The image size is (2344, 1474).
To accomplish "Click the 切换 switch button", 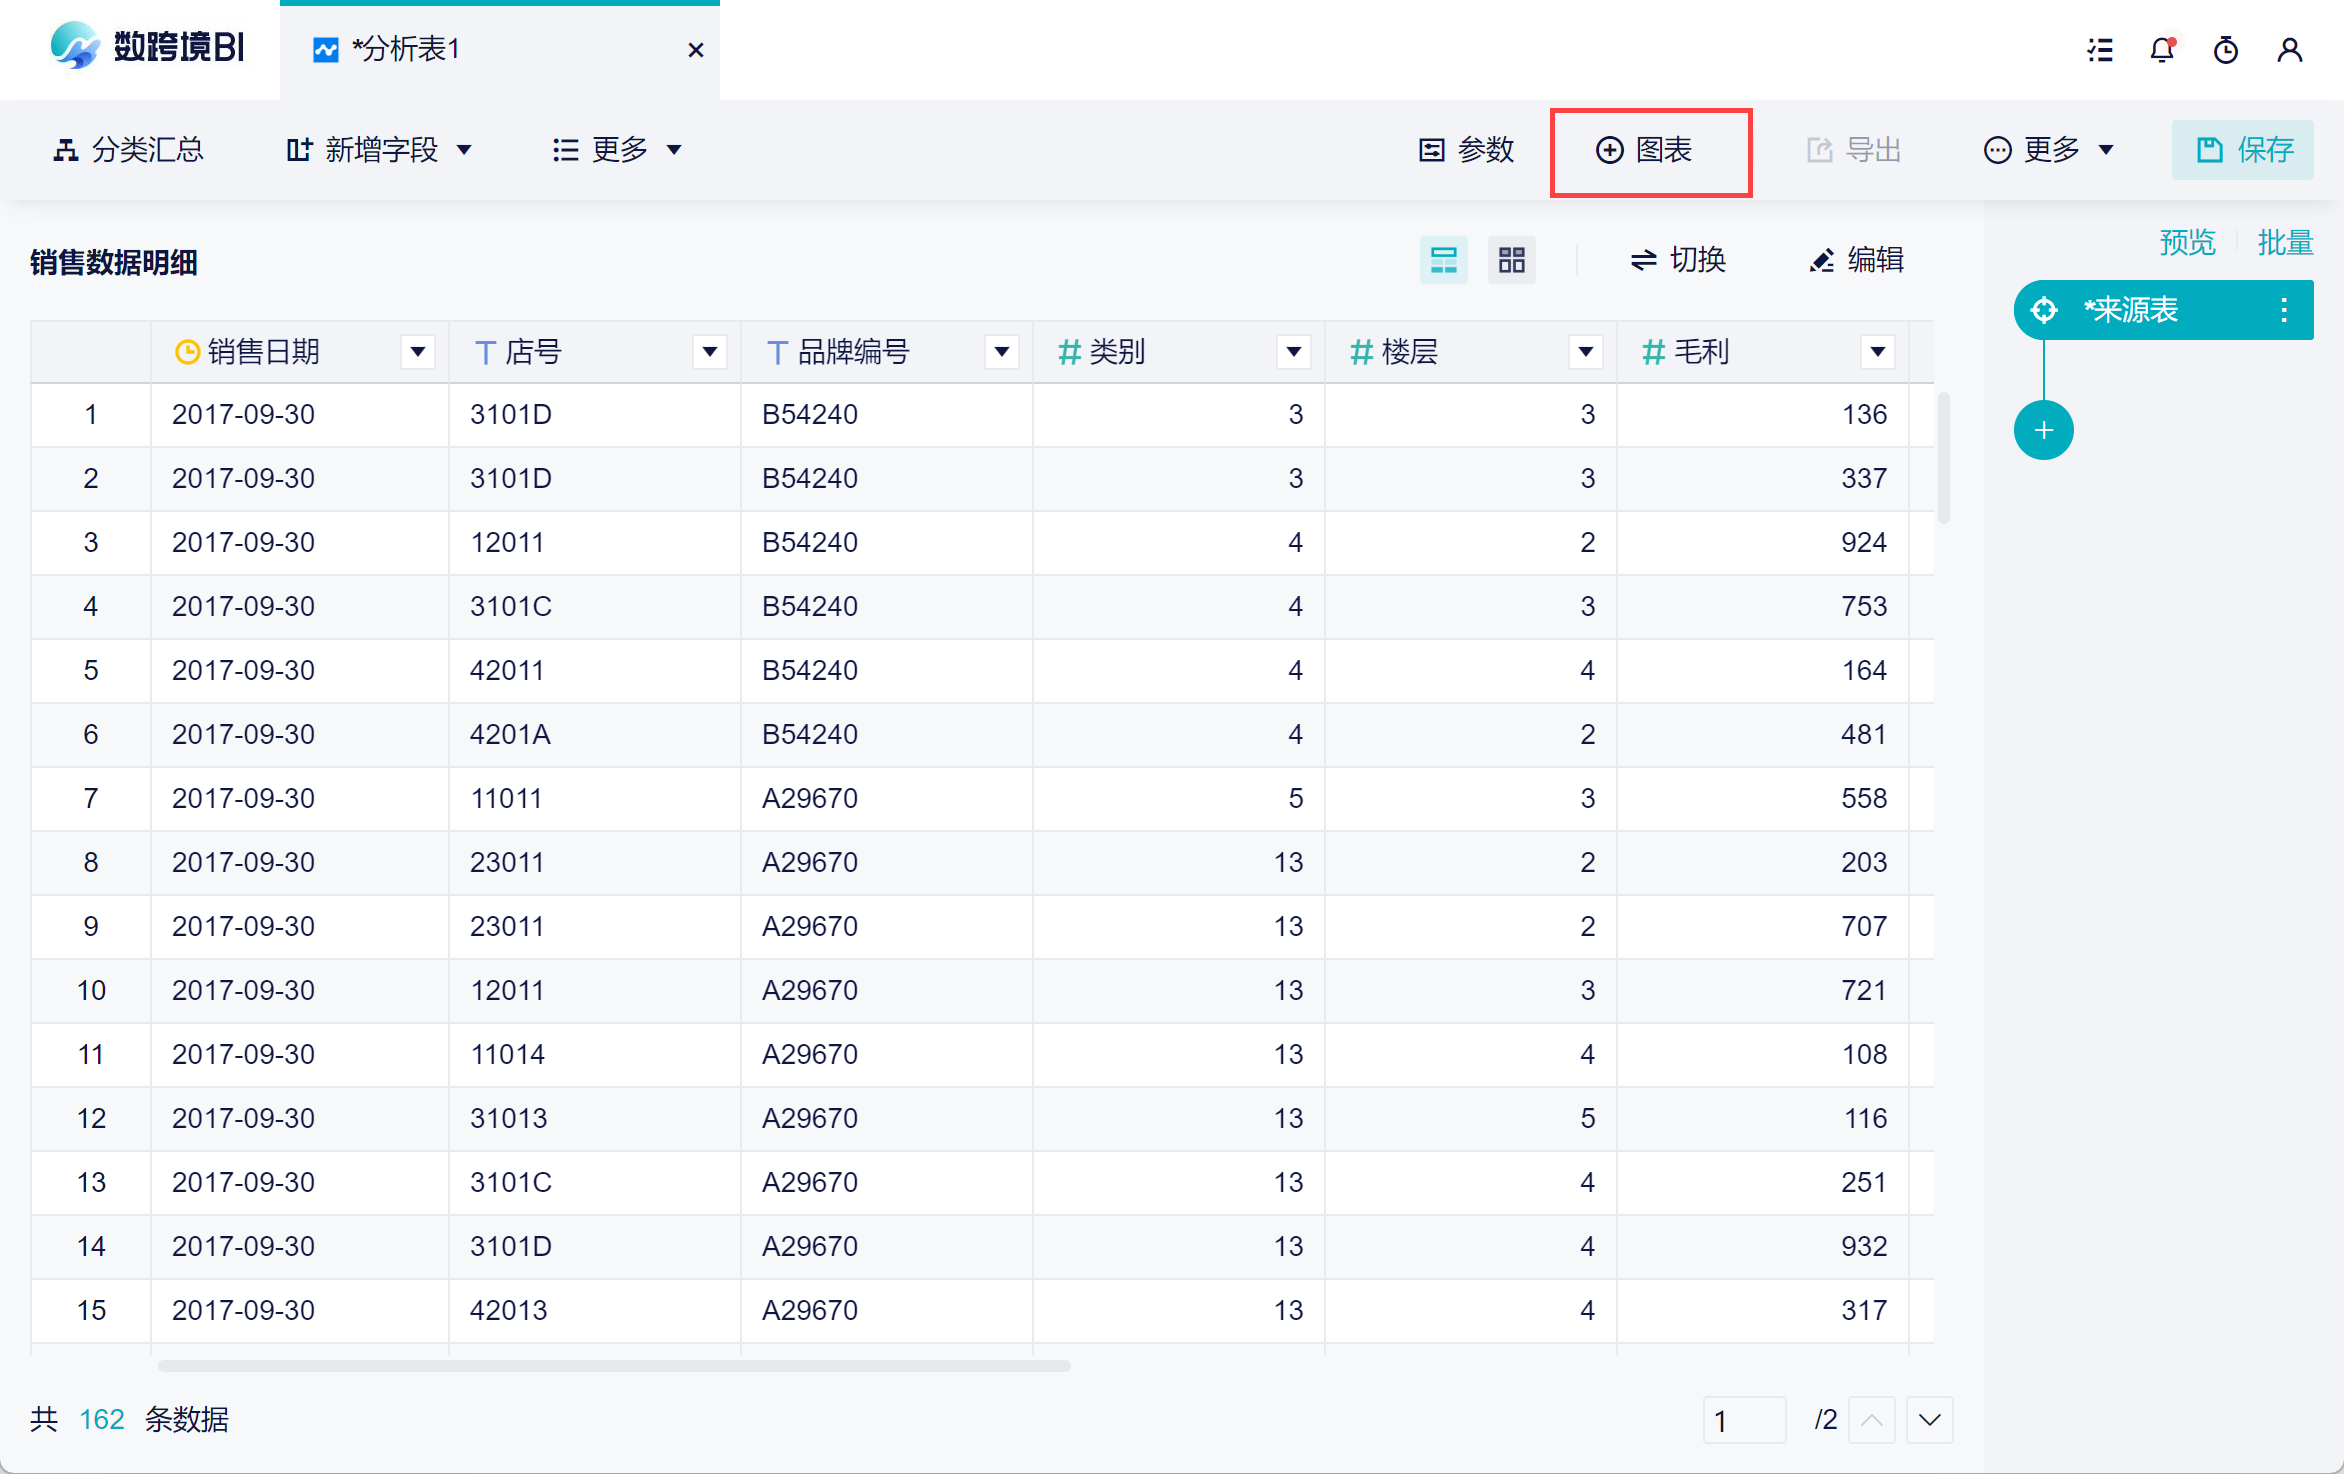I will (x=1679, y=260).
